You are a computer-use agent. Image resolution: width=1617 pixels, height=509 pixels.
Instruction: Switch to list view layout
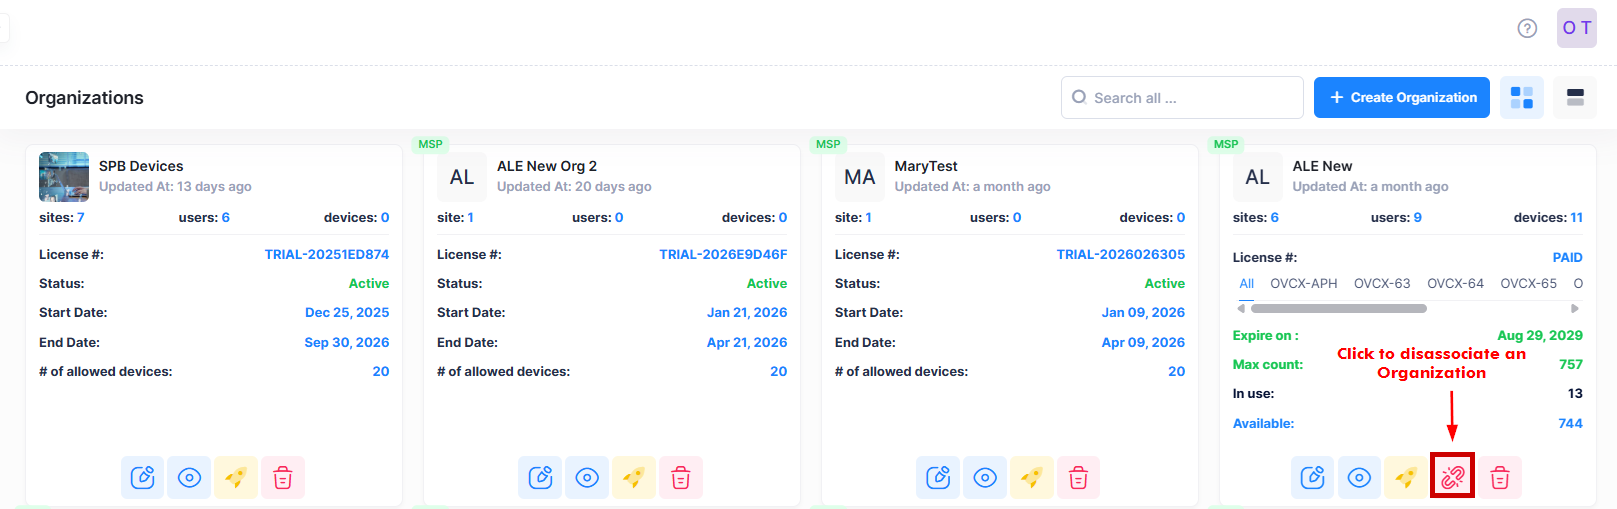pyautogui.click(x=1575, y=97)
